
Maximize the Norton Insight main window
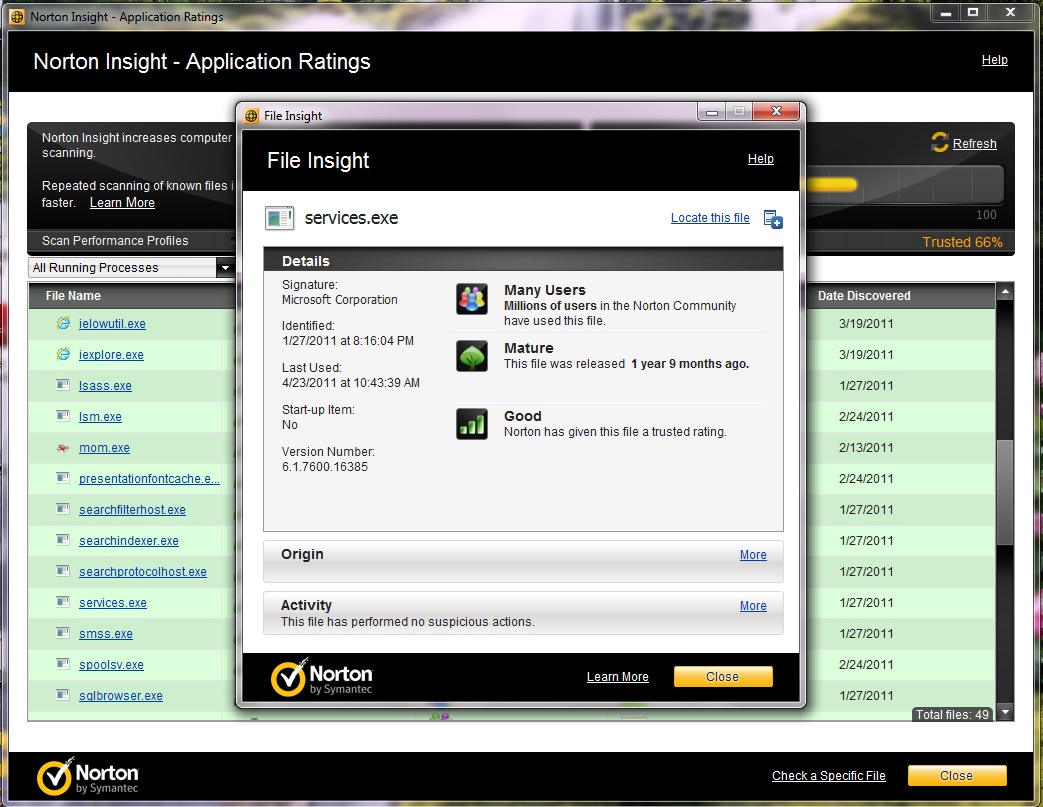point(973,13)
